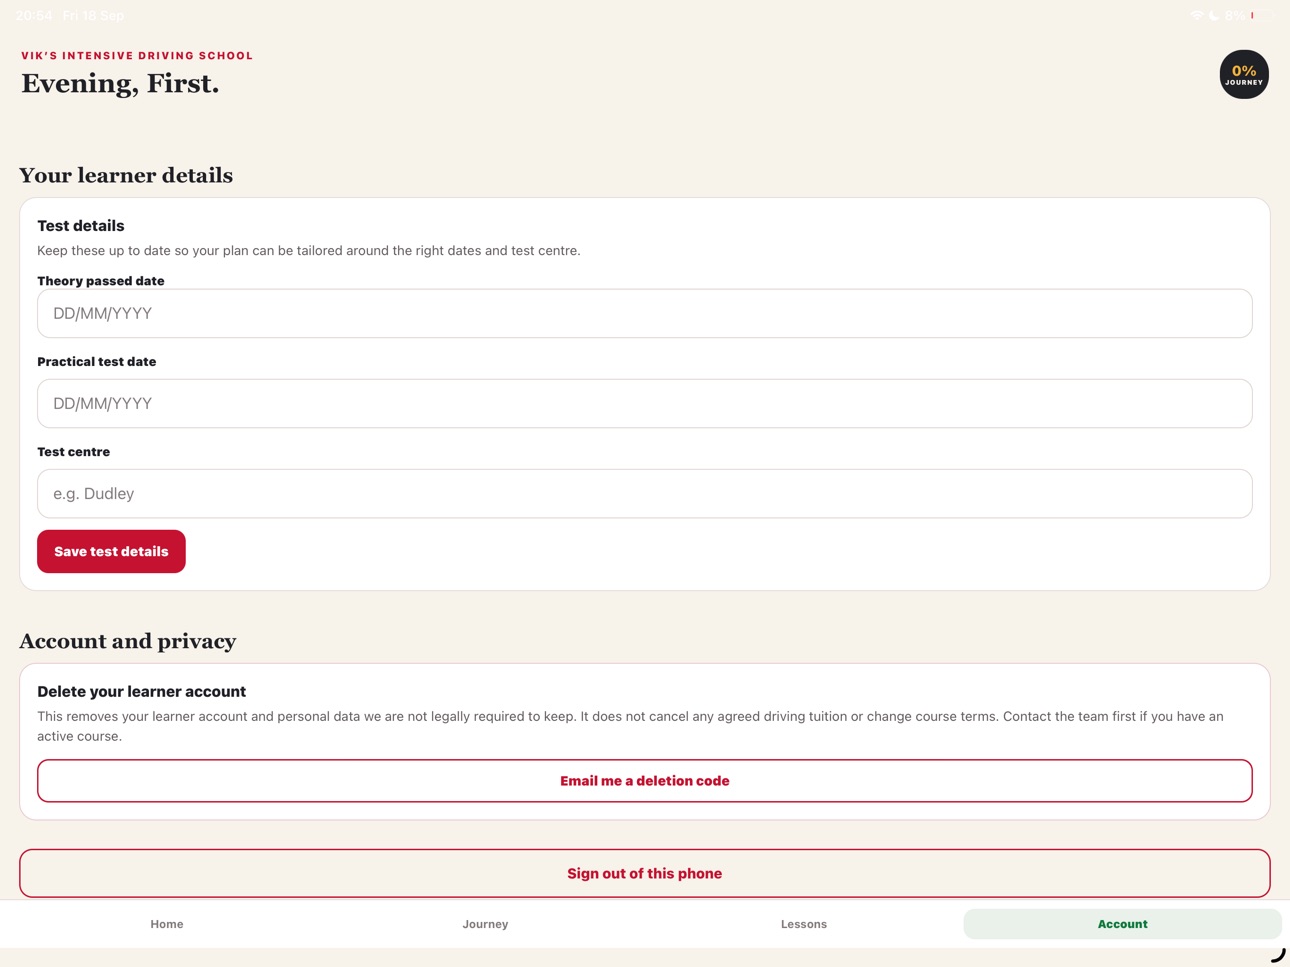Image resolution: width=1290 pixels, height=967 pixels.
Task: Click the "Delete your learner account" title
Action: pyautogui.click(x=141, y=691)
